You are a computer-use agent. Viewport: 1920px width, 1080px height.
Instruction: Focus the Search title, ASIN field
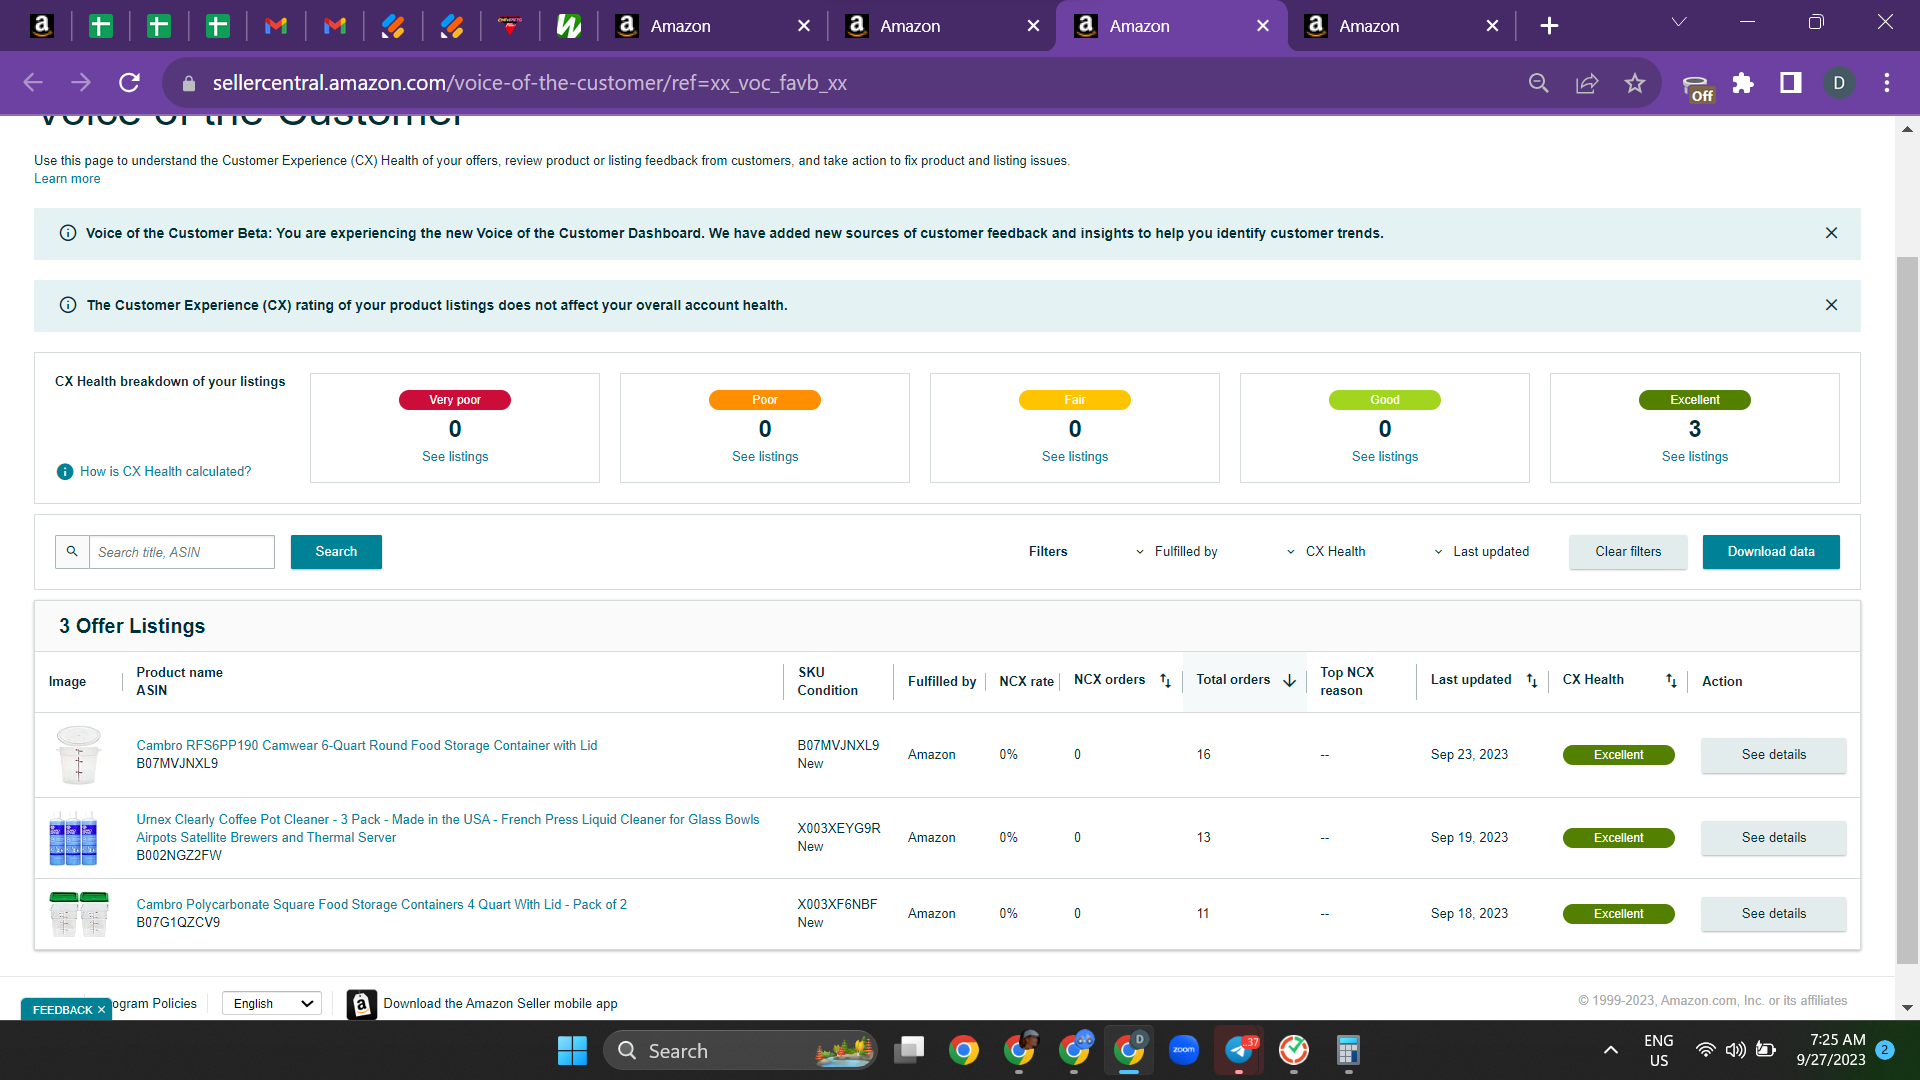pyautogui.click(x=182, y=552)
